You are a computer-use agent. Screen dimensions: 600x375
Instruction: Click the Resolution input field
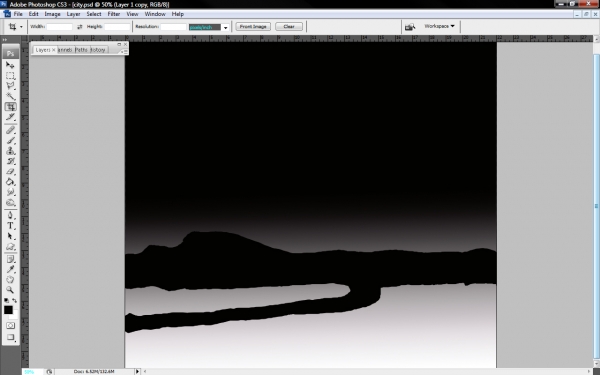pos(173,27)
